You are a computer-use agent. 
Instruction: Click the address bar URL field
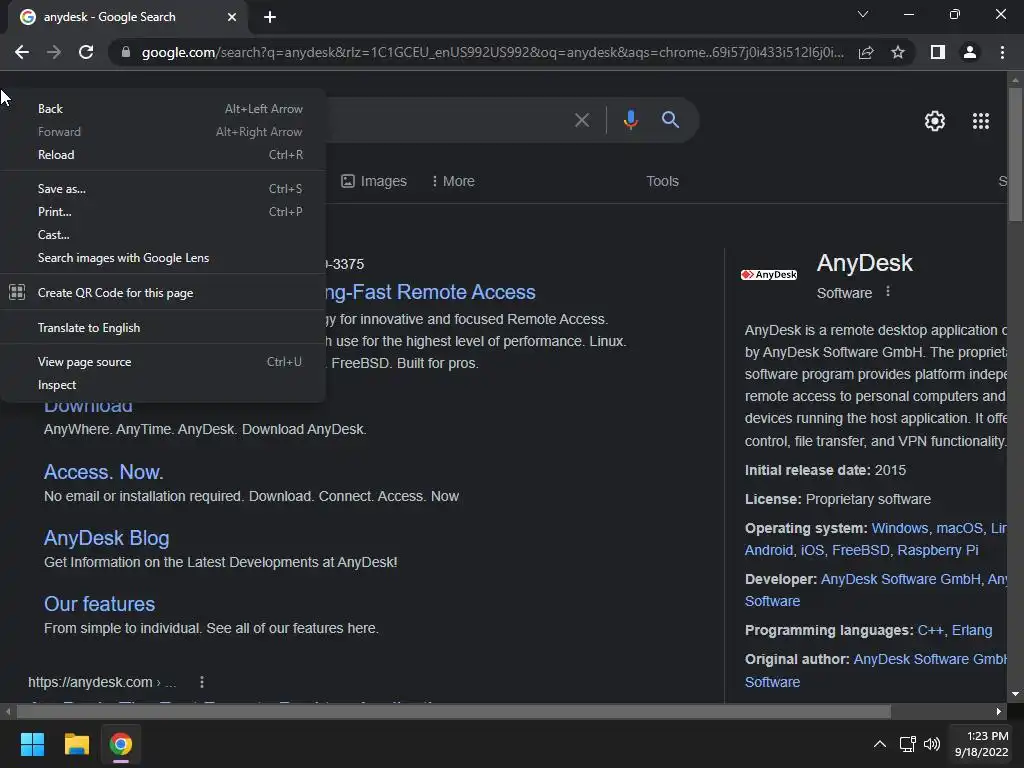492,52
